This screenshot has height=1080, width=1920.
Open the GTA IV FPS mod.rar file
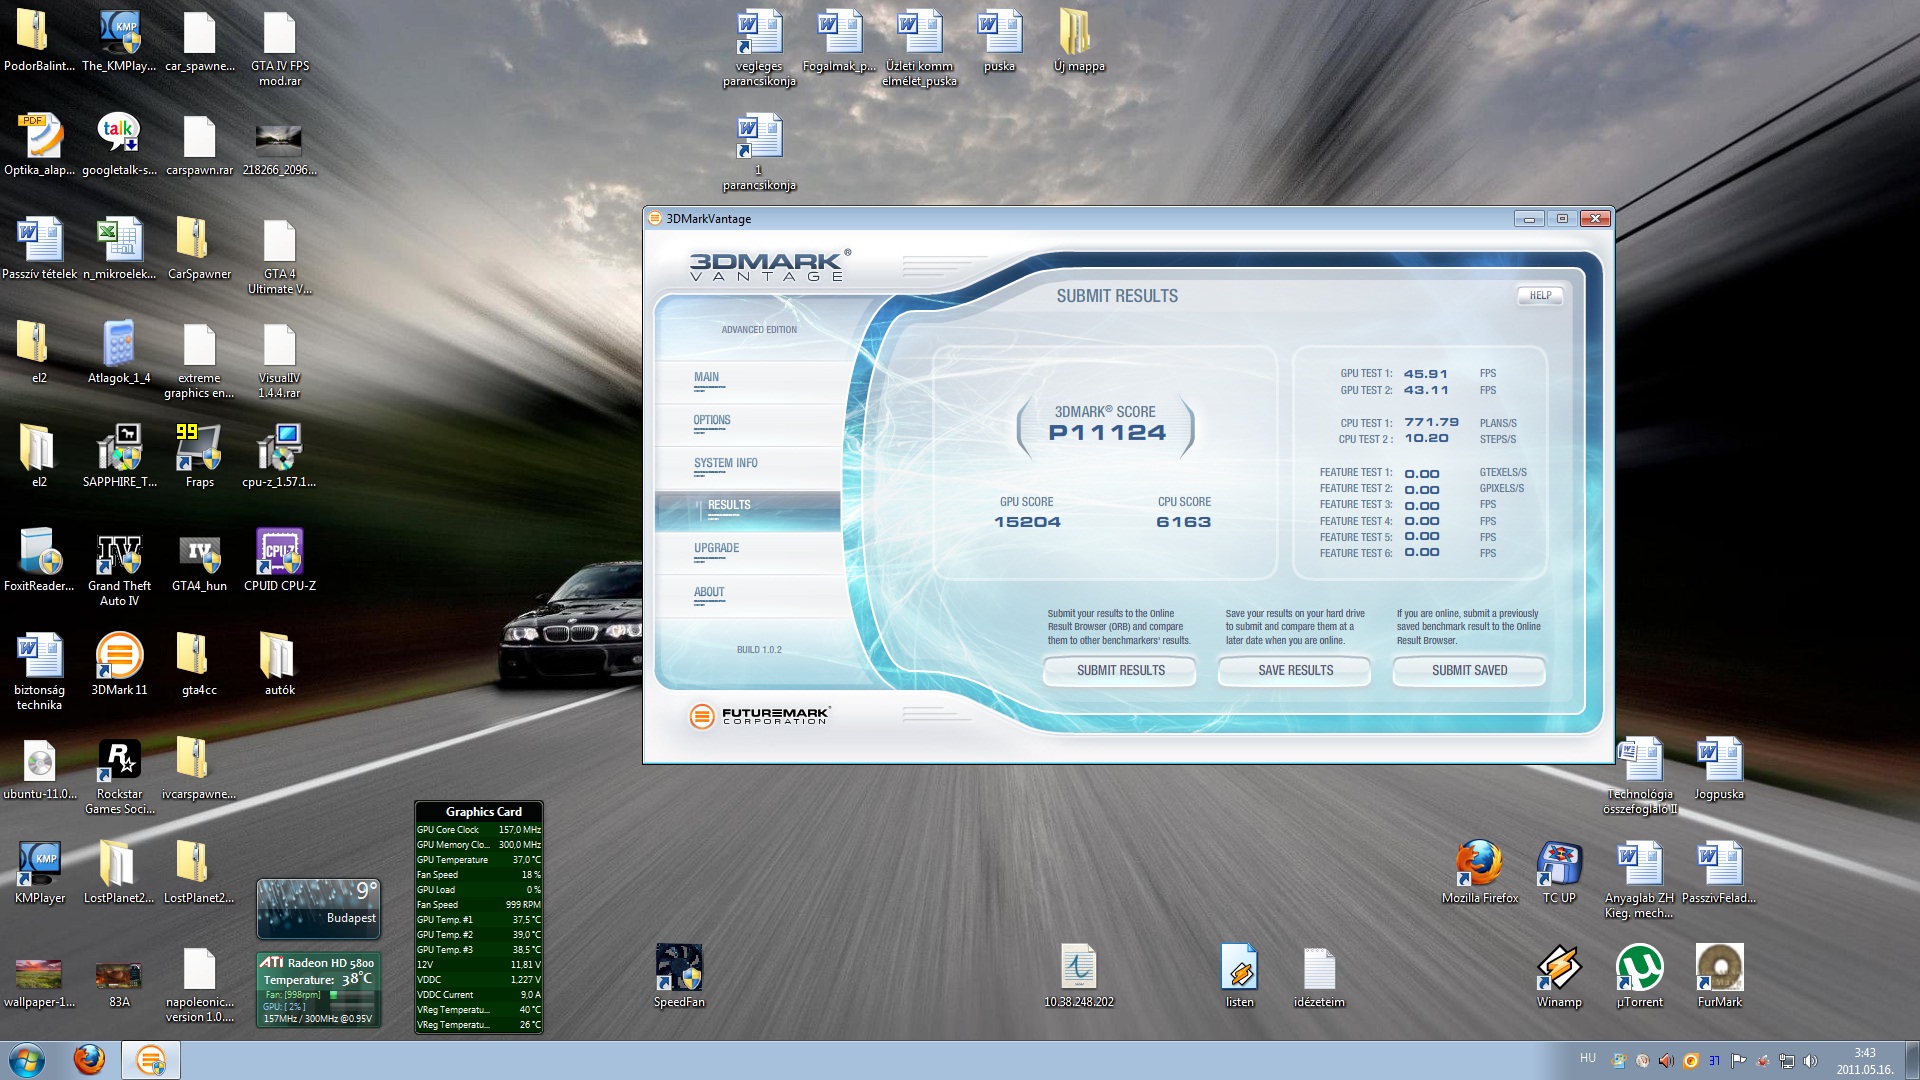pyautogui.click(x=280, y=47)
